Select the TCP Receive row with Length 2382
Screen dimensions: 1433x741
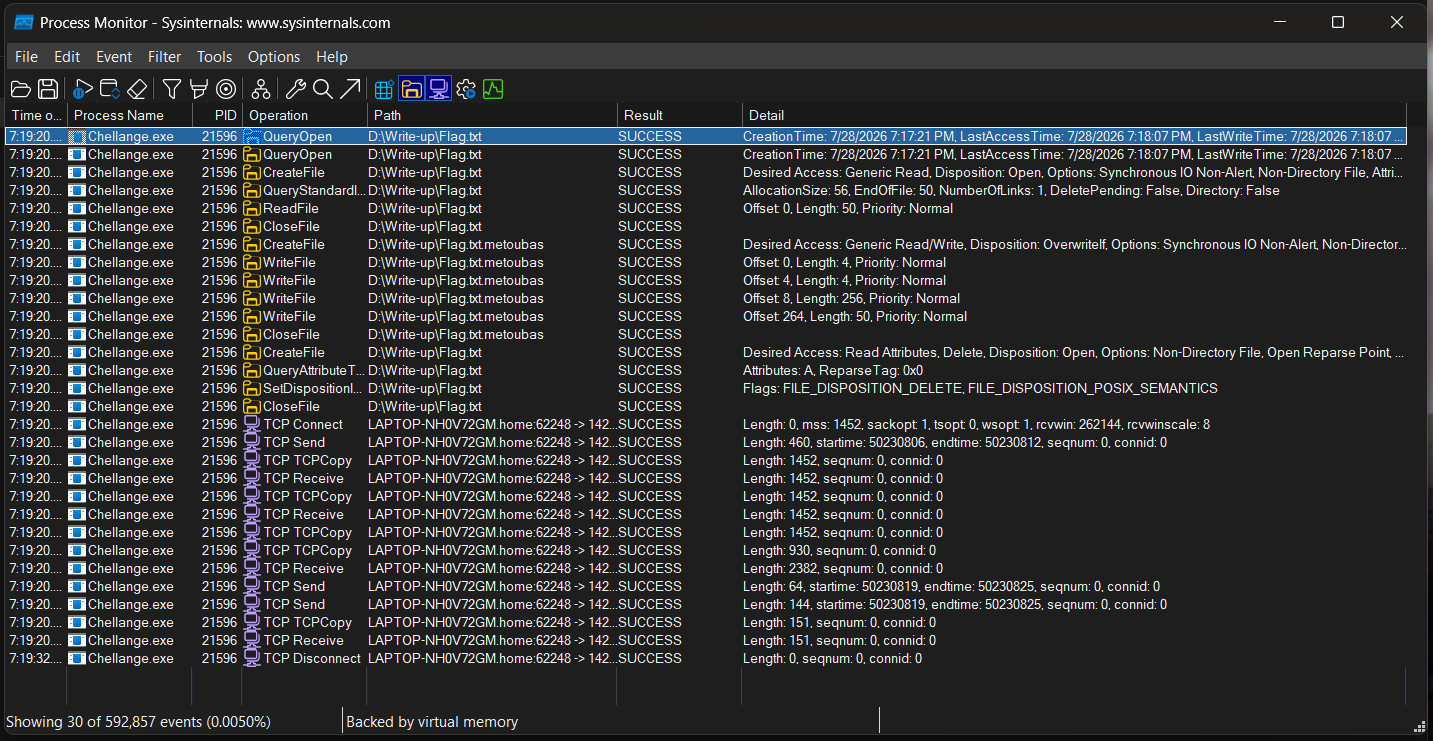coord(706,568)
